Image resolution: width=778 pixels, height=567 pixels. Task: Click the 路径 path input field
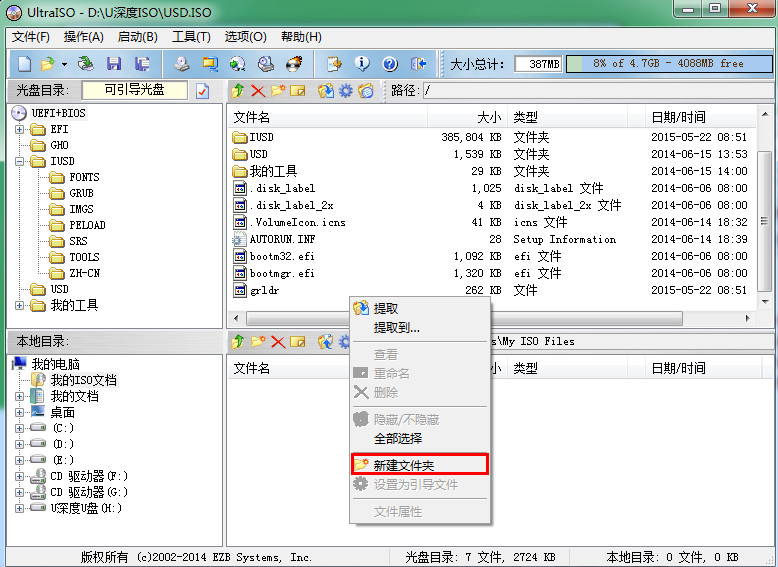(x=597, y=91)
